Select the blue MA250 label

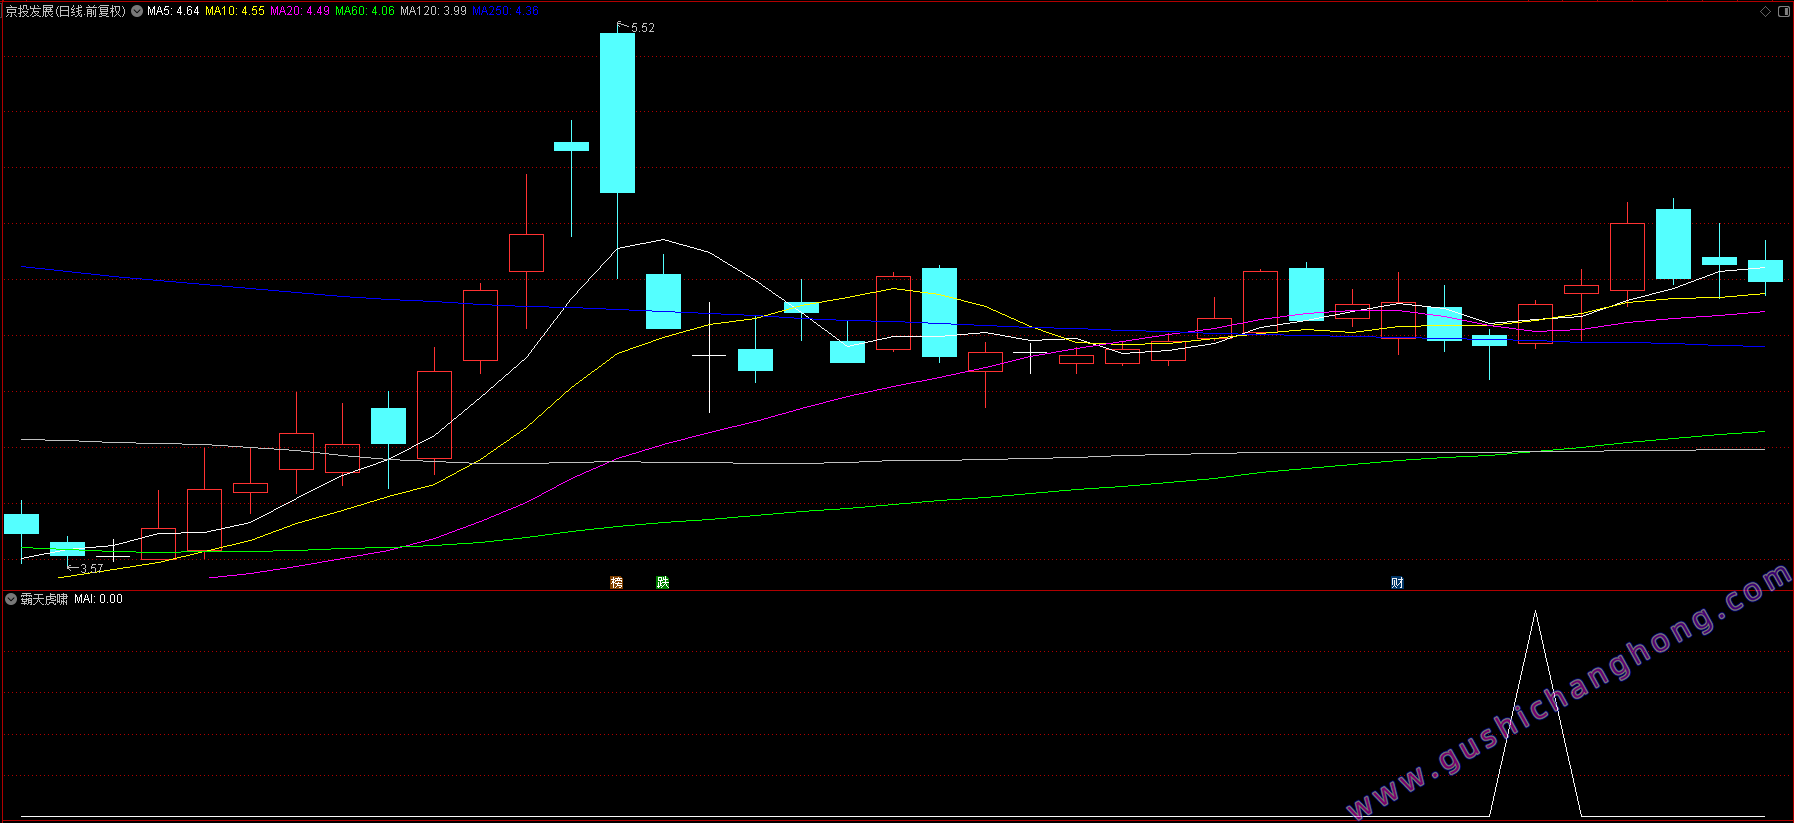point(505,11)
